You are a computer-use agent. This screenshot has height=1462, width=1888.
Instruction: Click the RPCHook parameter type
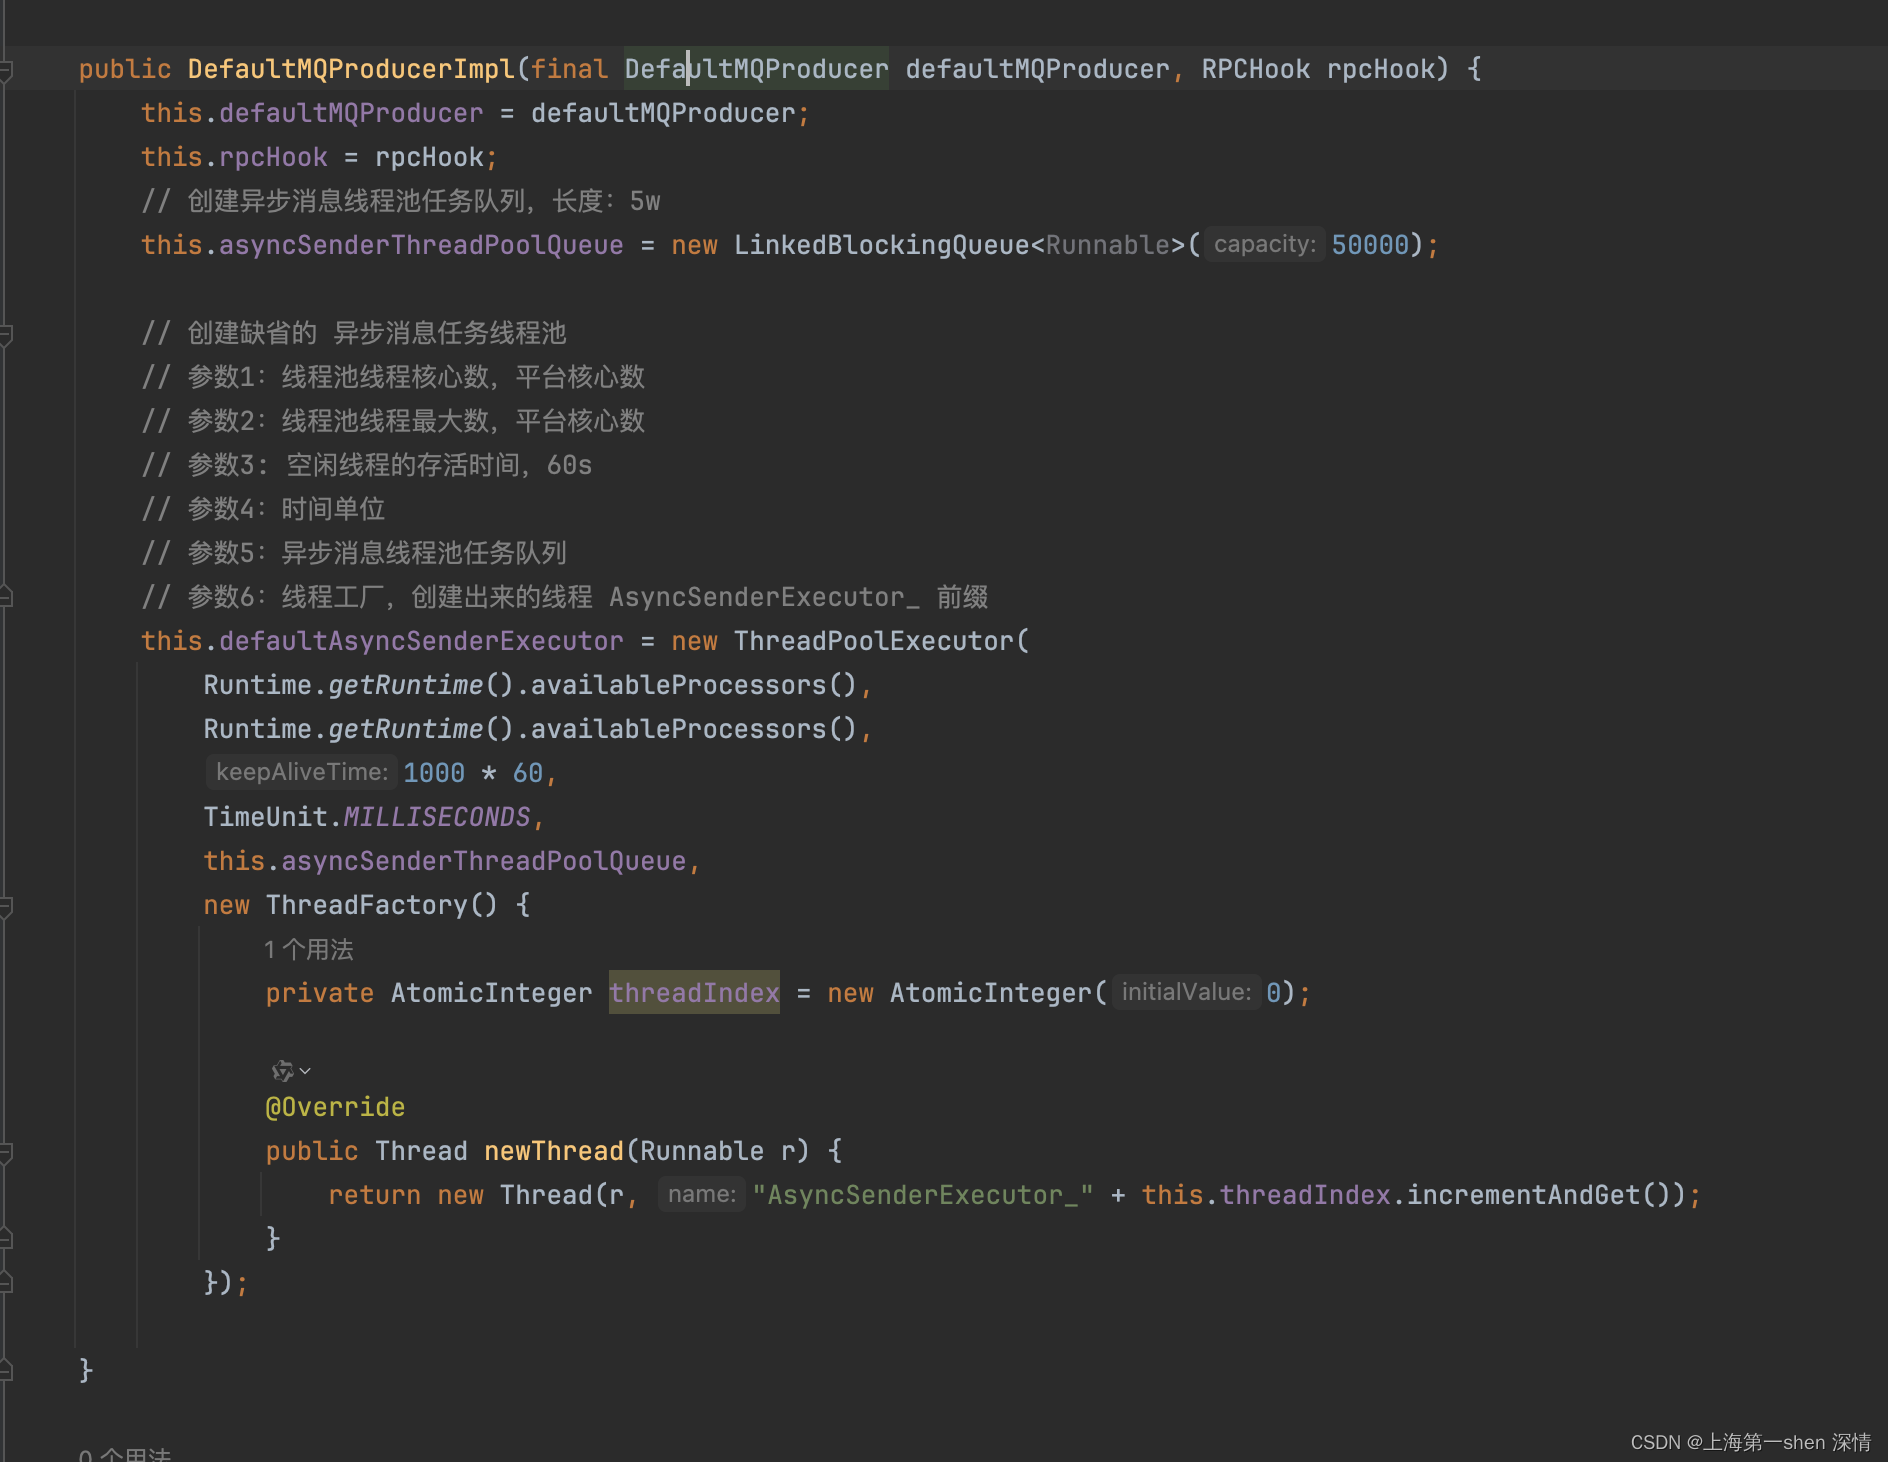[1256, 69]
